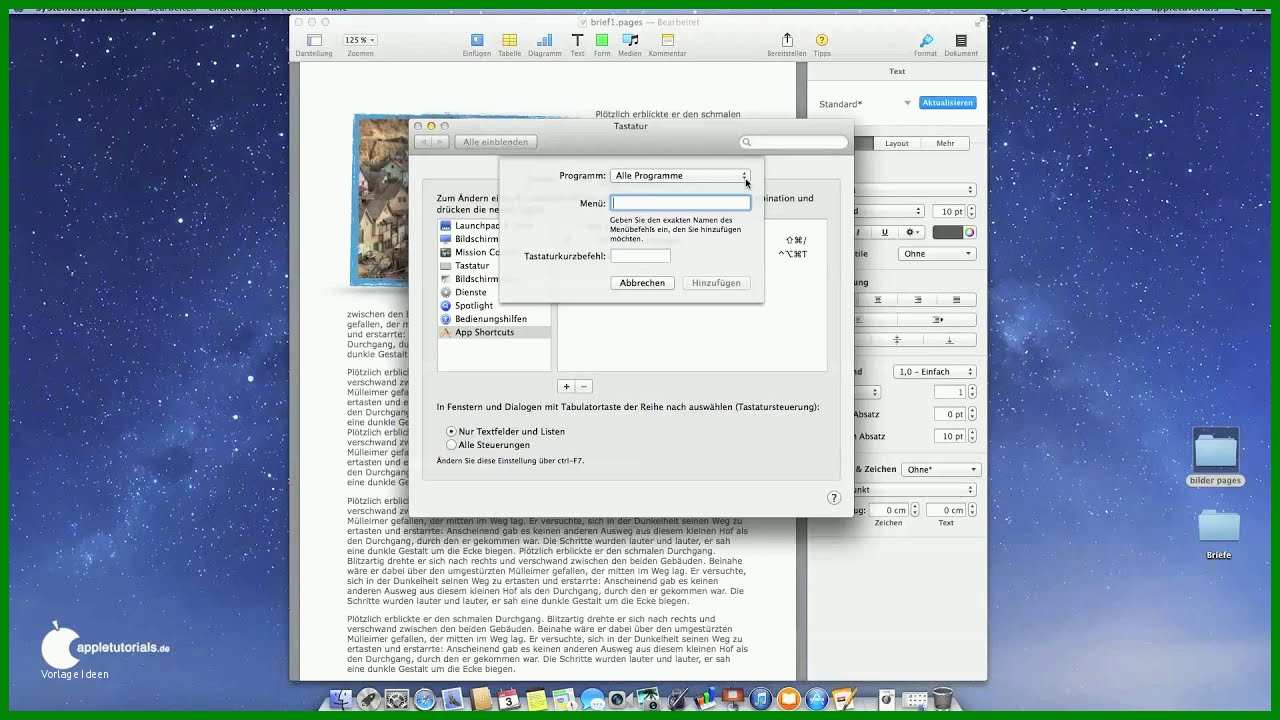Select 'Spotlight' in the shortcut list
Viewport: 1280px width, 720px height.
pyautogui.click(x=494, y=305)
